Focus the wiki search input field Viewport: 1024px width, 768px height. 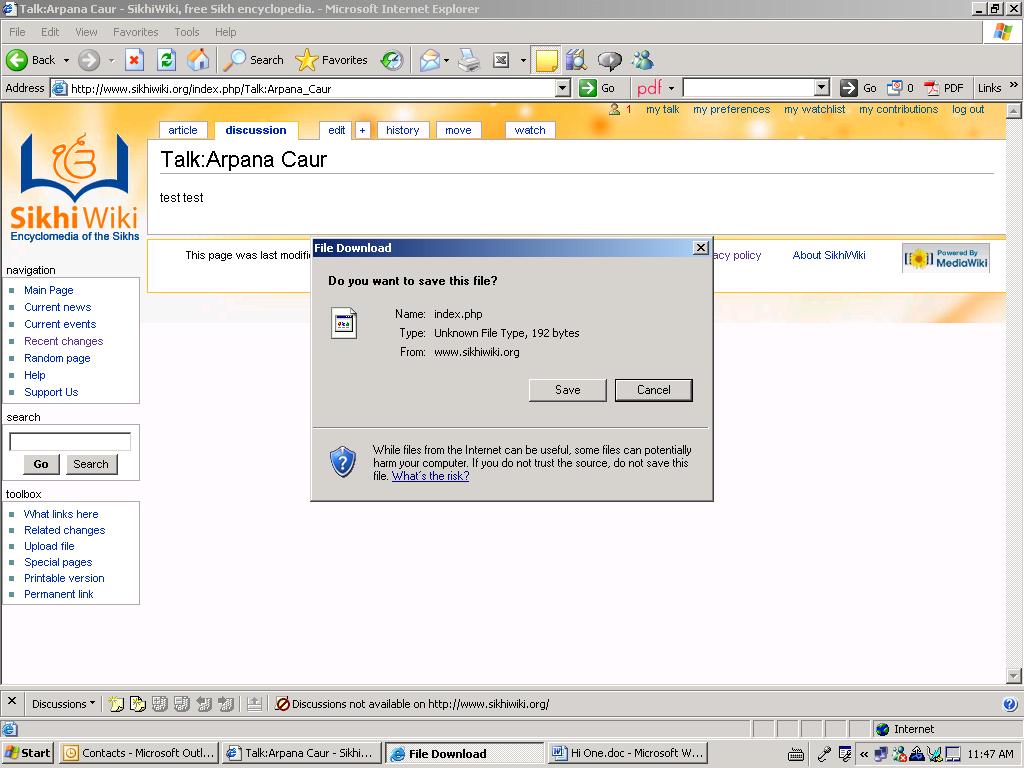tap(70, 441)
